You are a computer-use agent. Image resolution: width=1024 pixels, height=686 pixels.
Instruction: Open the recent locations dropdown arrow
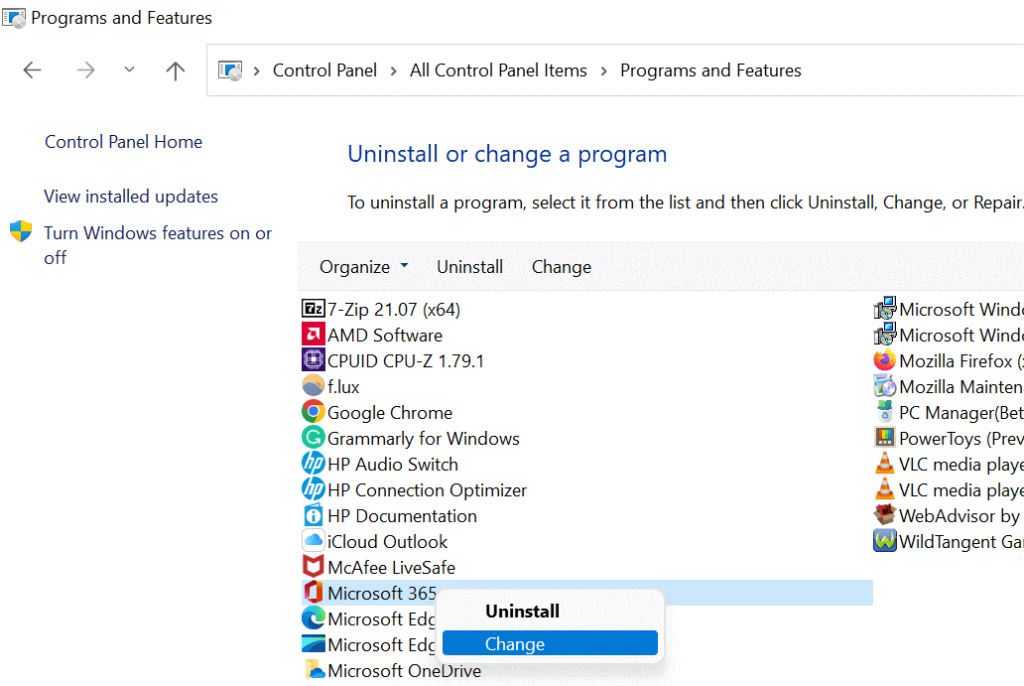coord(129,69)
